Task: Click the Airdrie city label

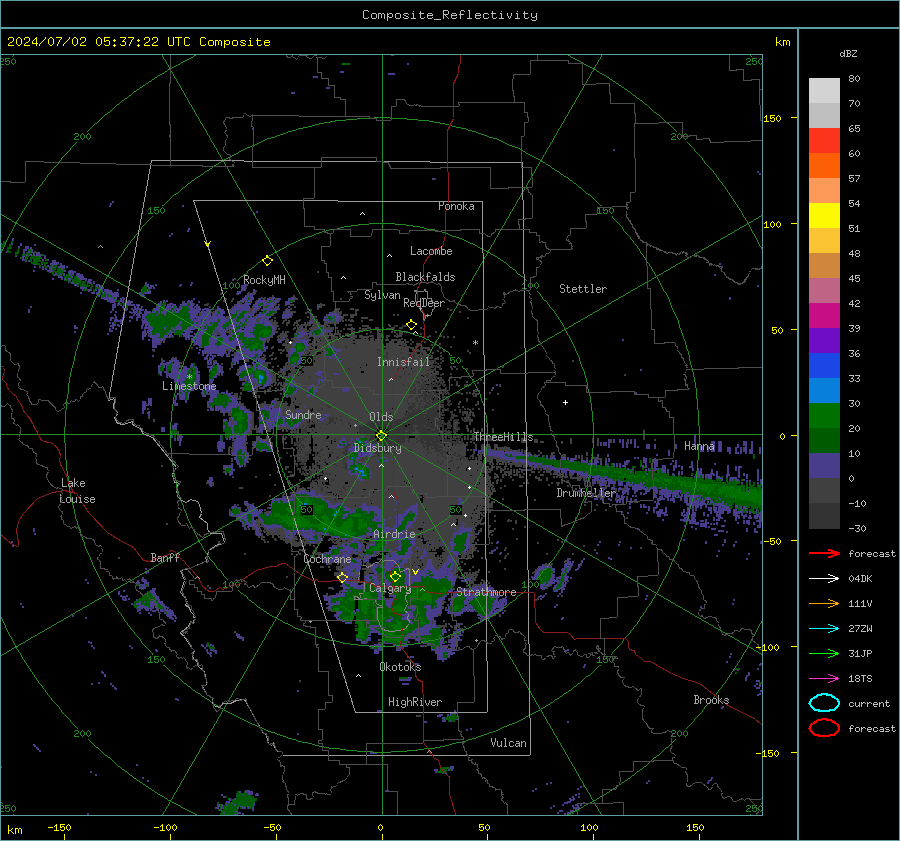Action: click(x=394, y=534)
